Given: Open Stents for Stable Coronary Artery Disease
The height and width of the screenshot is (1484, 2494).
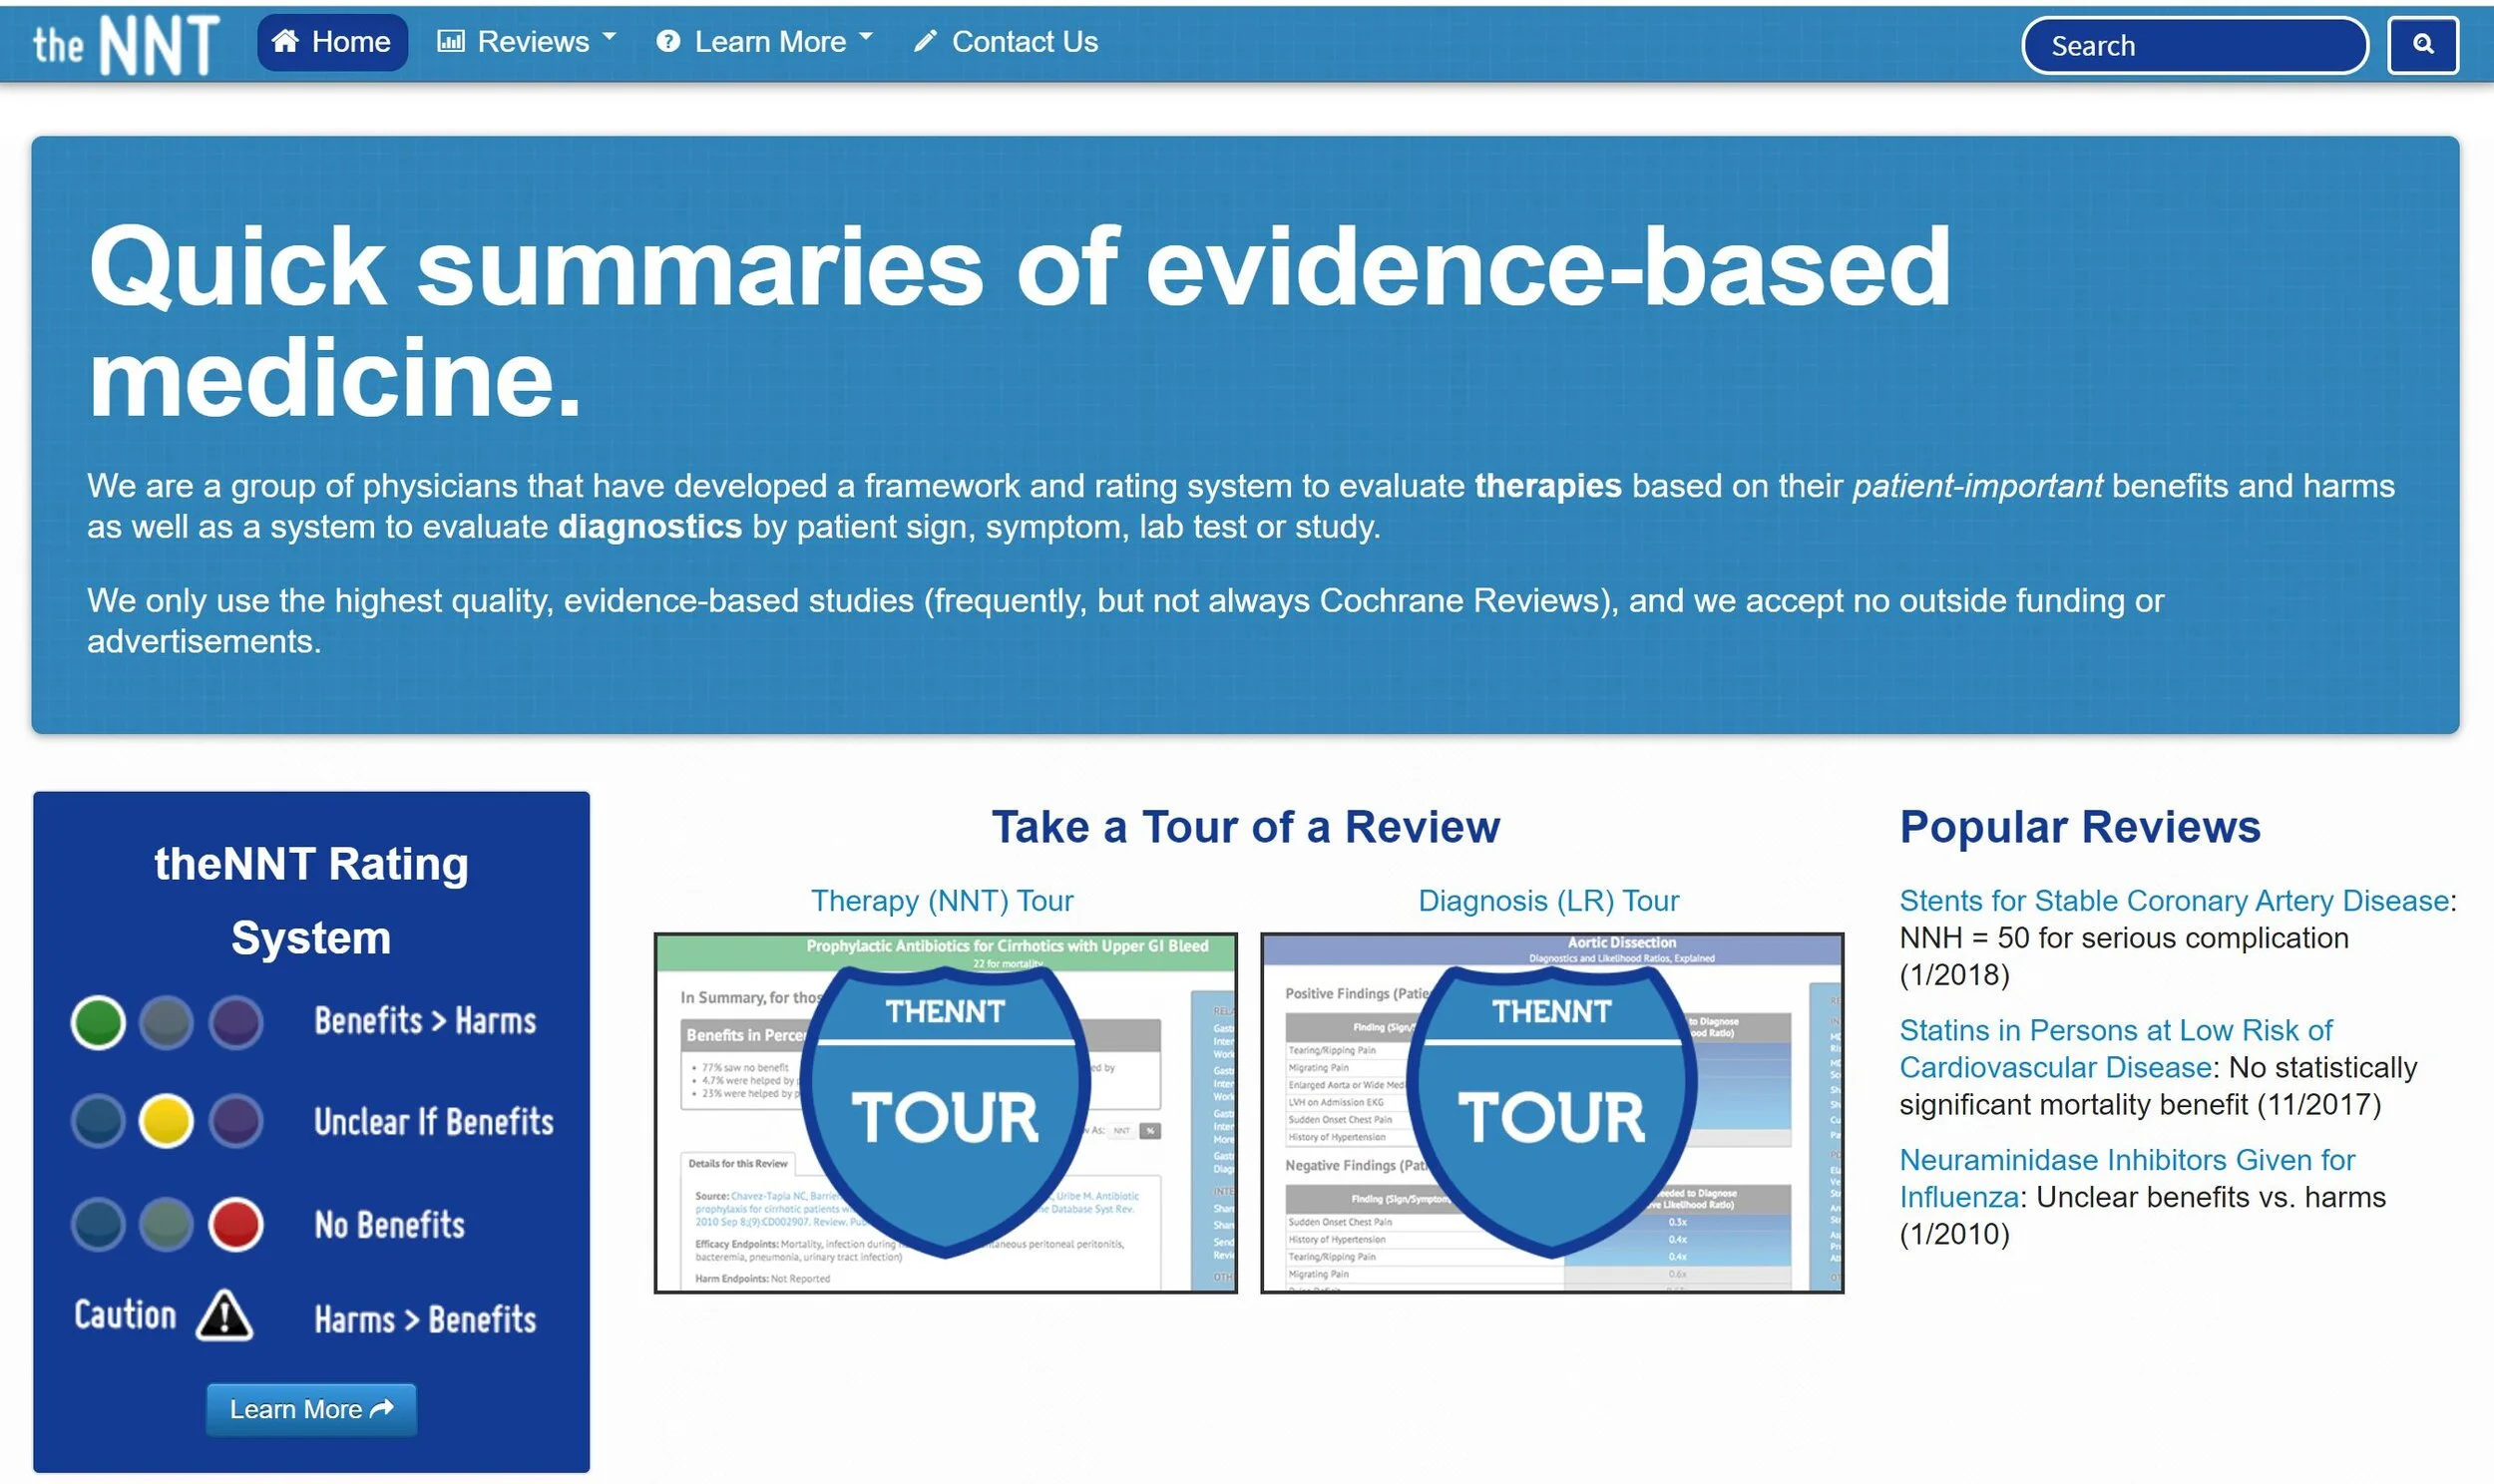Looking at the screenshot, I should (2174, 900).
